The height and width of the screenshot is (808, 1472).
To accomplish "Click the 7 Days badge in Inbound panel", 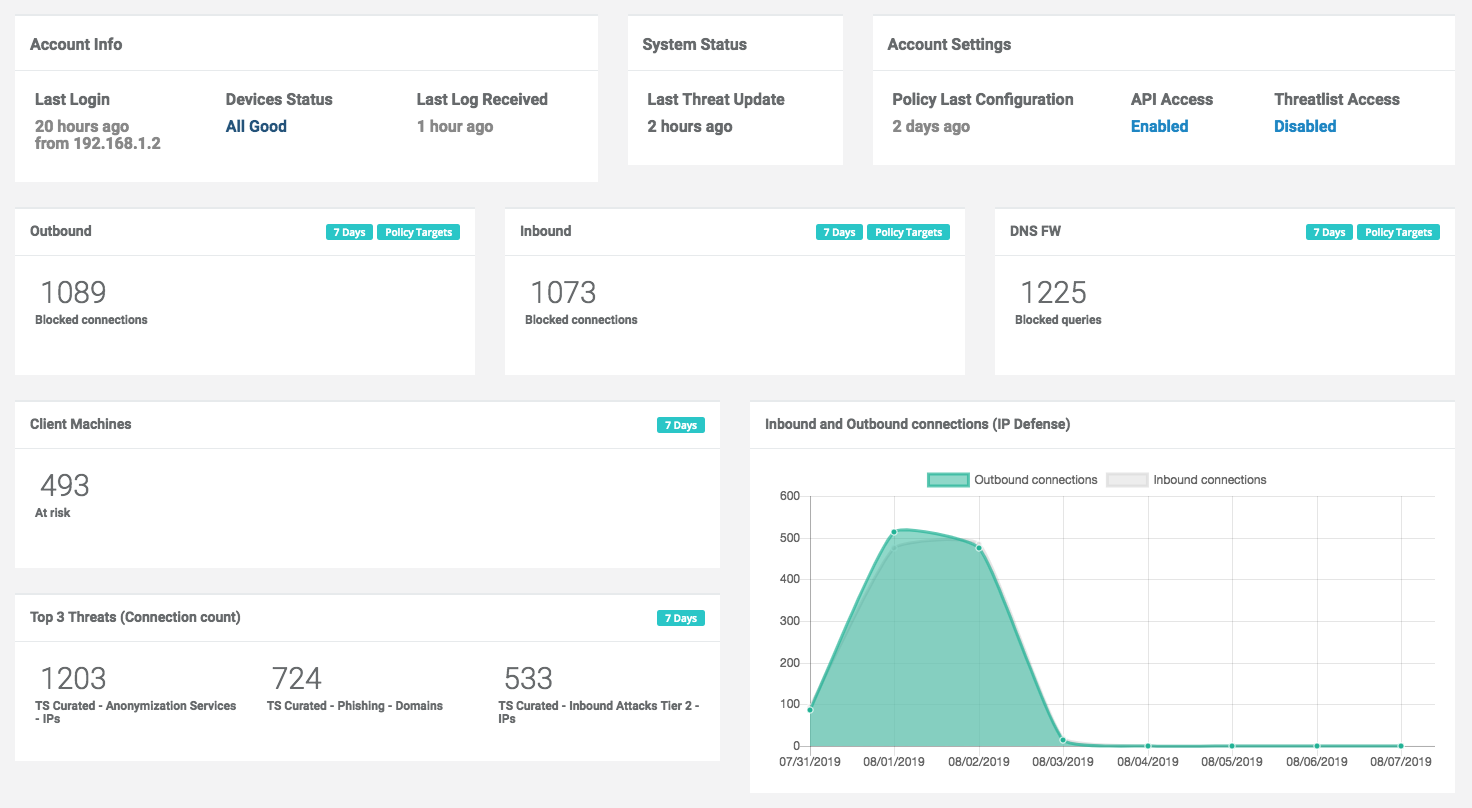I will (x=839, y=232).
